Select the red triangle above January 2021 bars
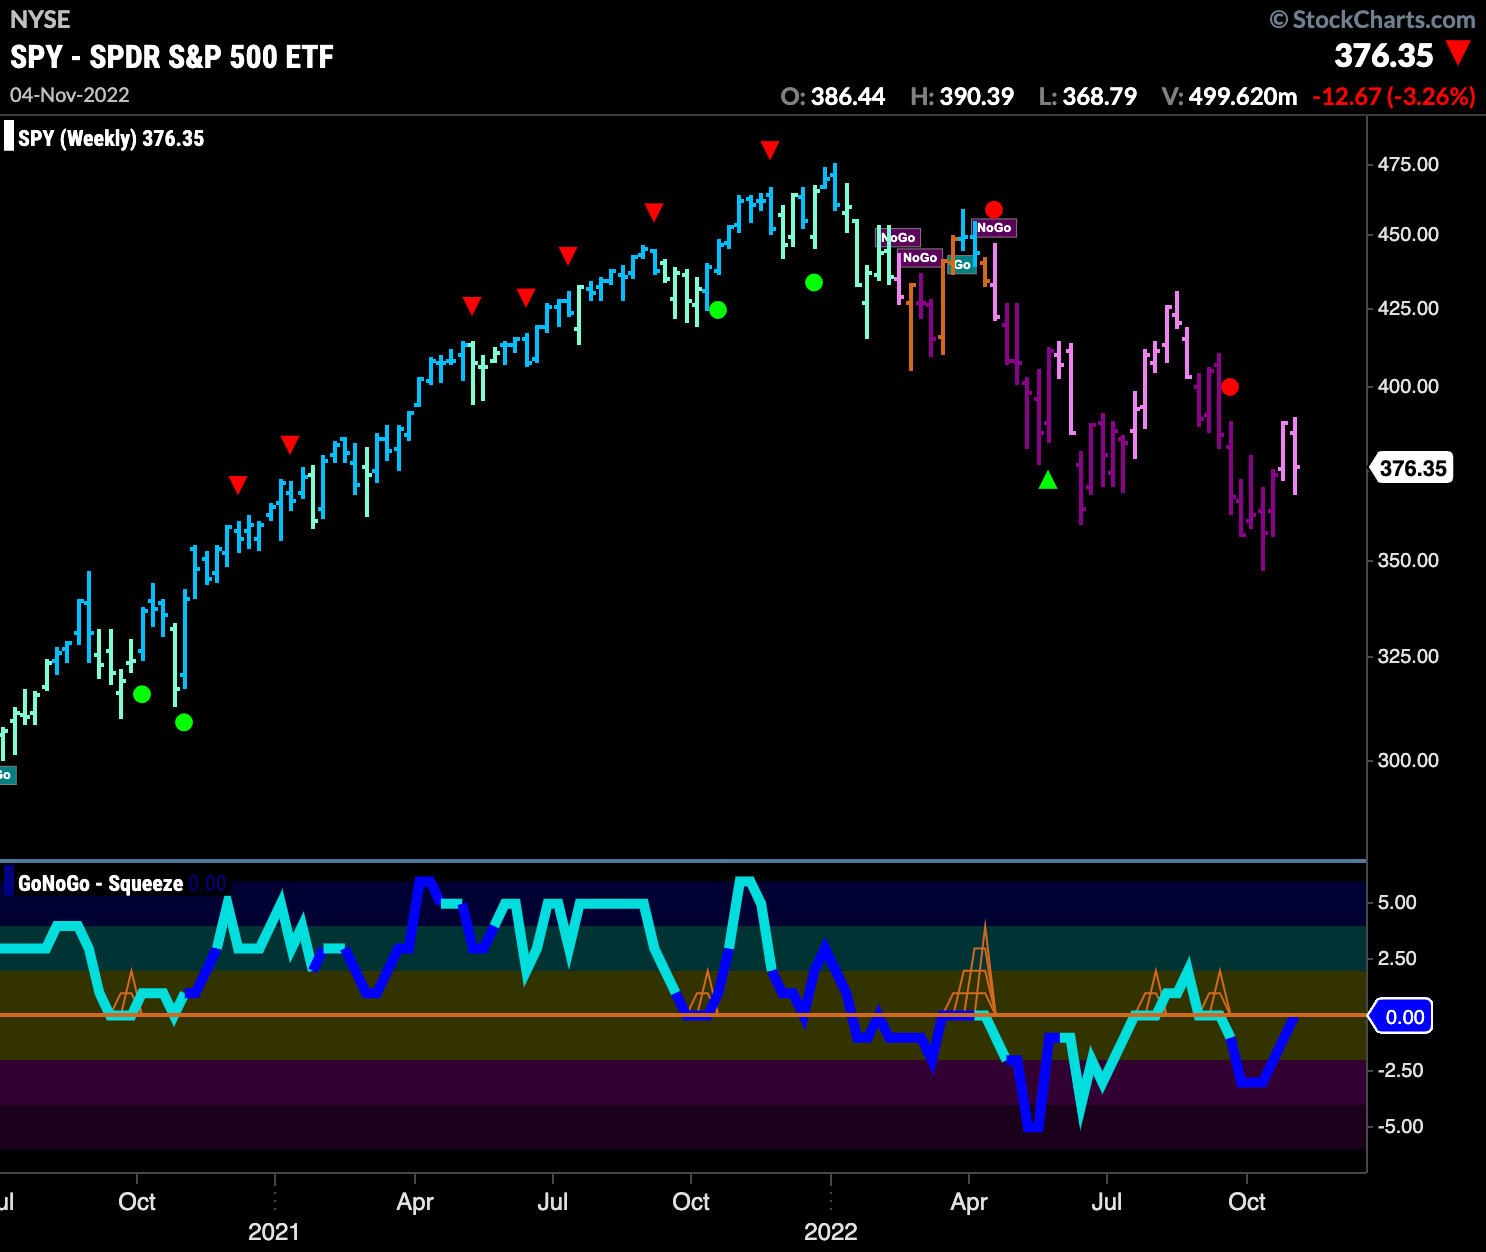1486x1252 pixels. 289,444
